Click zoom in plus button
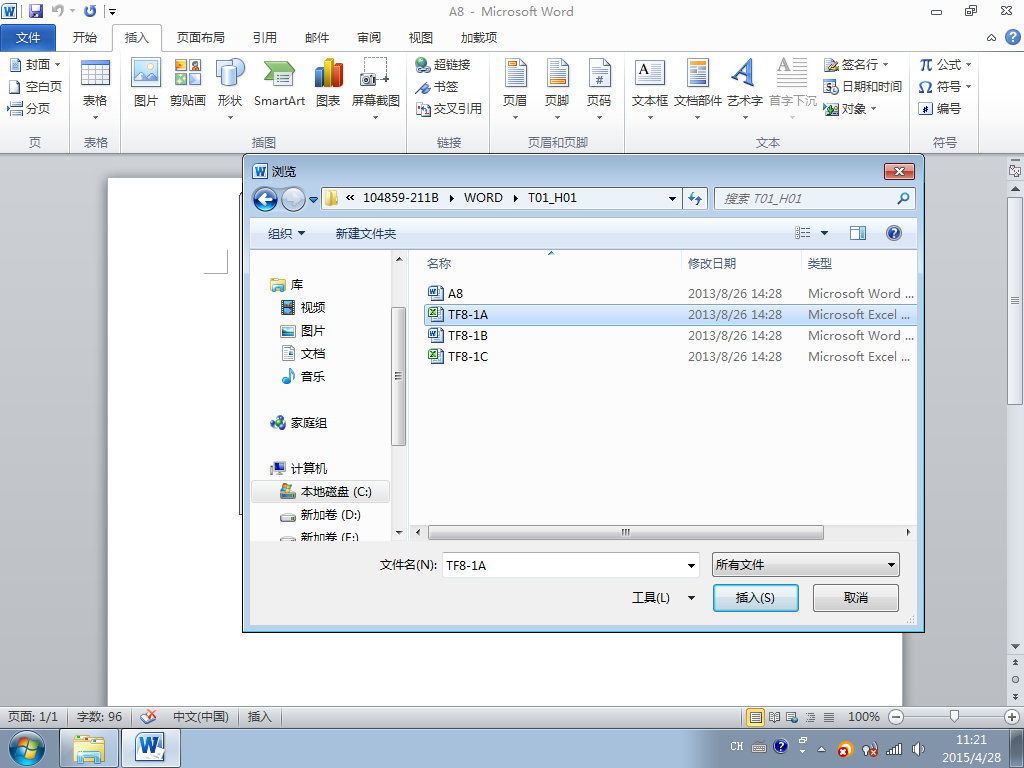The height and width of the screenshot is (768, 1024). [1012, 717]
